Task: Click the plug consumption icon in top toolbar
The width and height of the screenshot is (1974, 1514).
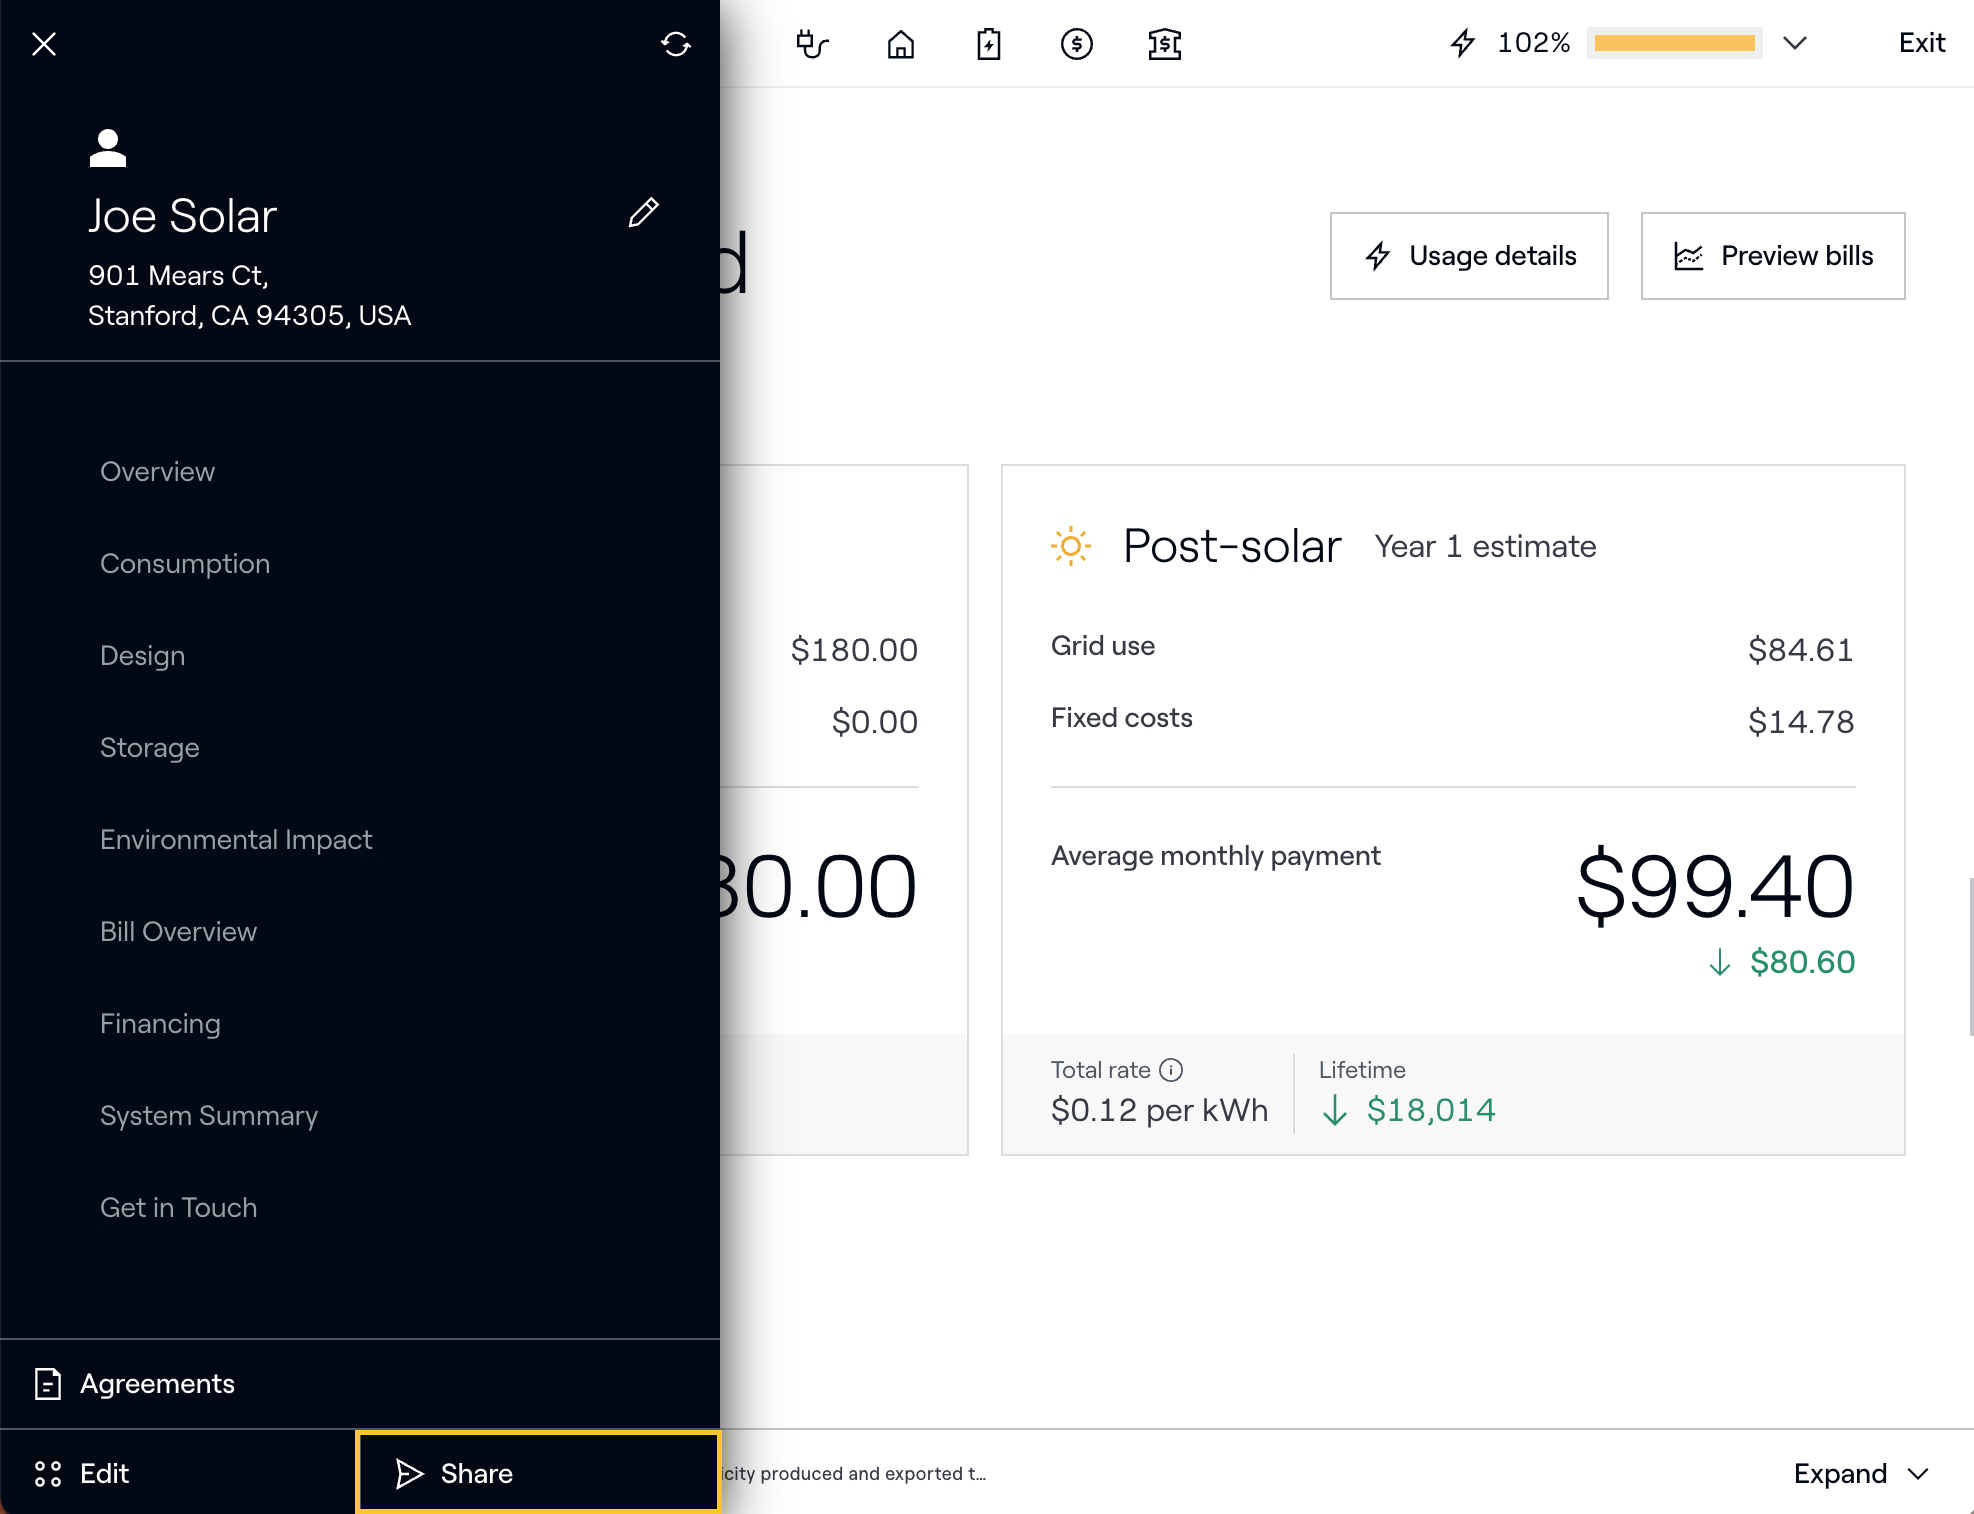Action: click(x=812, y=44)
